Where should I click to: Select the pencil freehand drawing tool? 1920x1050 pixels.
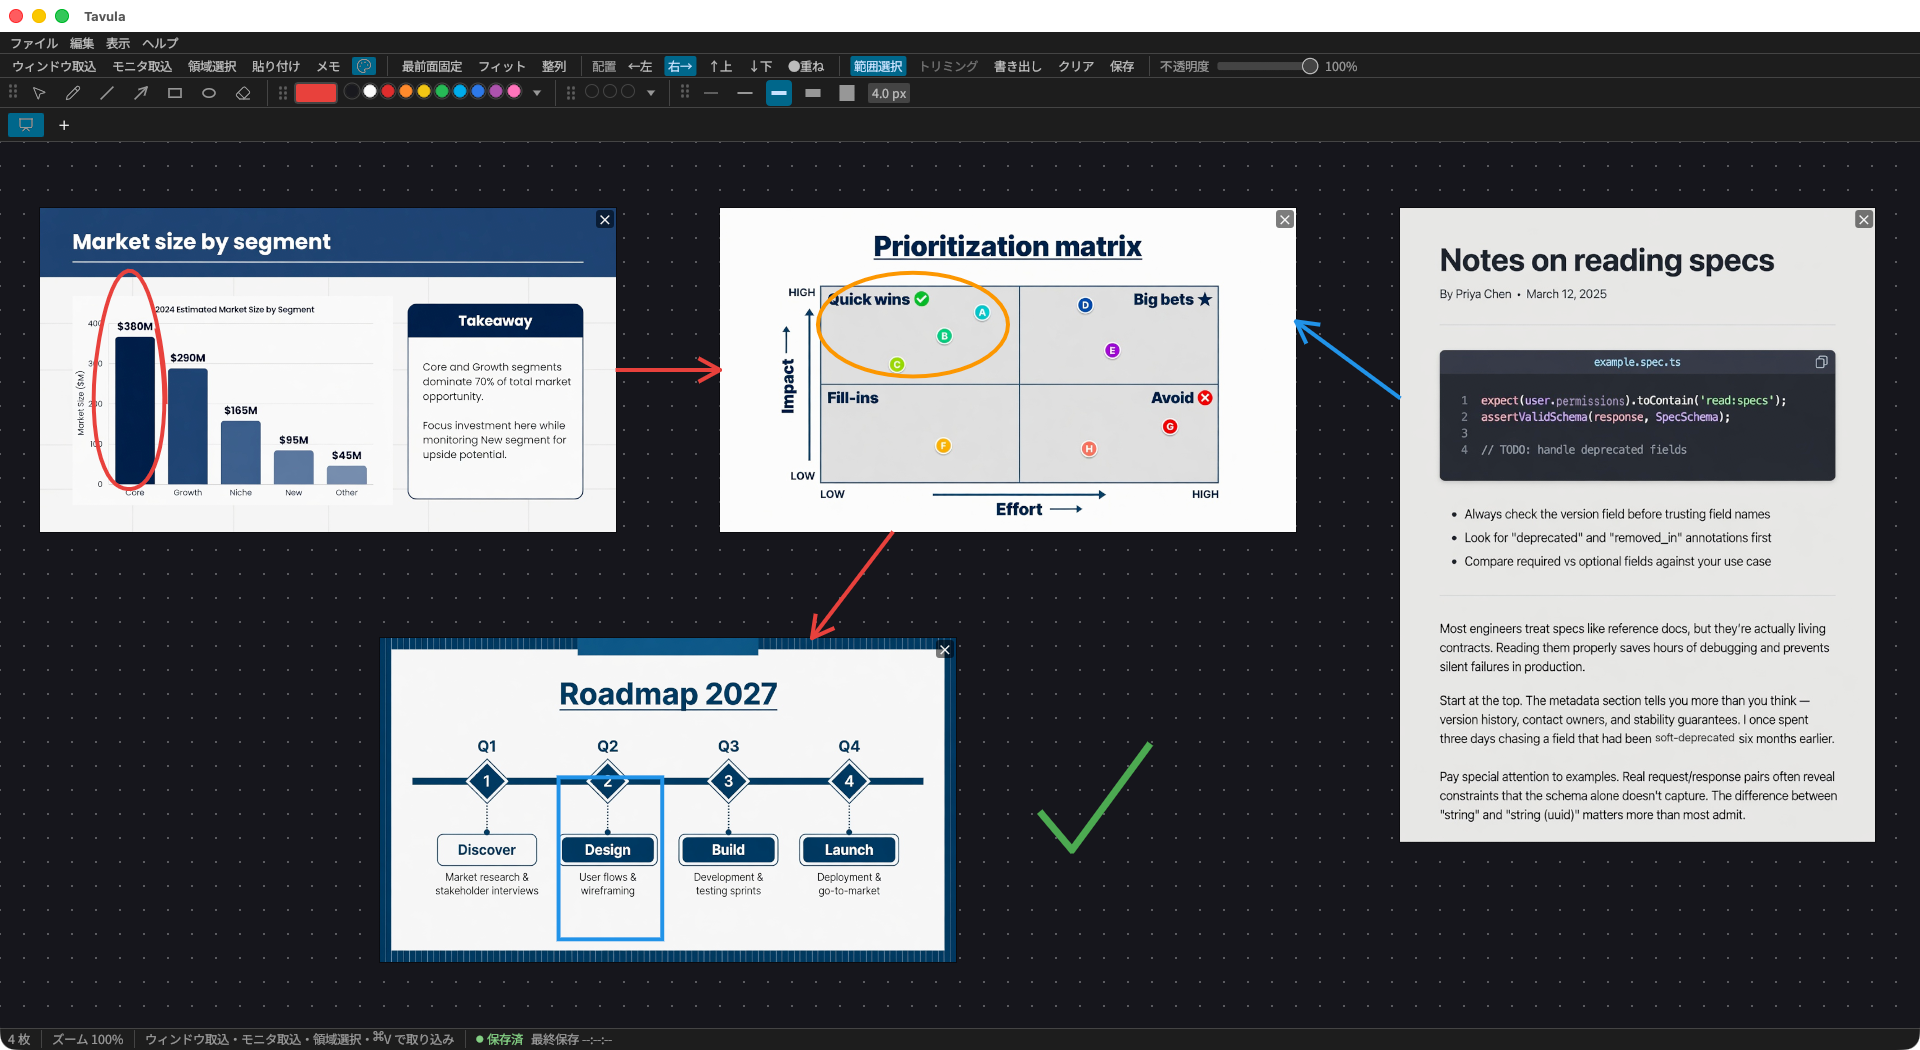pyautogui.click(x=73, y=93)
